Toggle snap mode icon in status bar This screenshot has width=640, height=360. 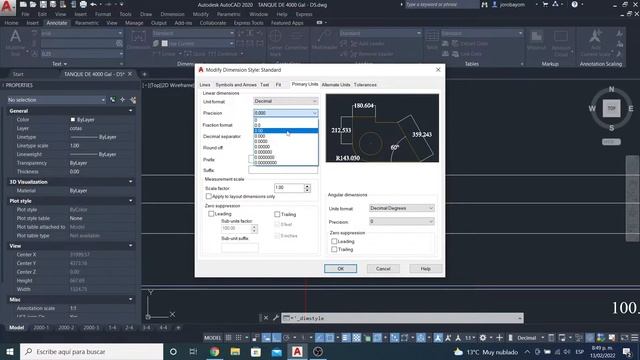coord(238,338)
